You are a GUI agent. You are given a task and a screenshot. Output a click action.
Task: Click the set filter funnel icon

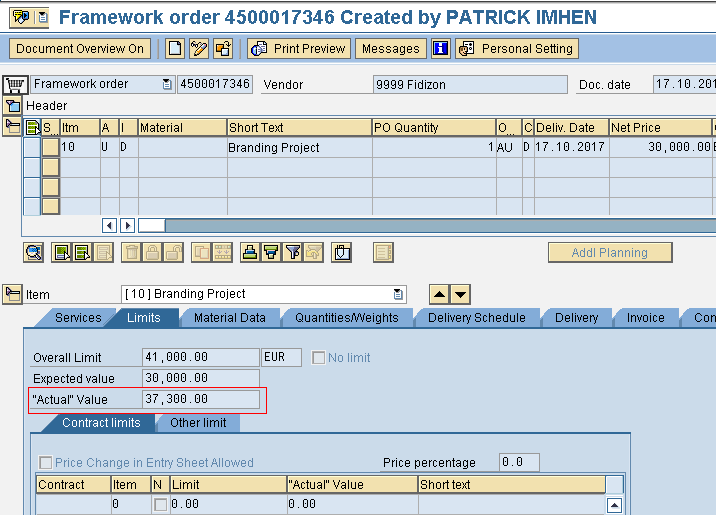(x=293, y=252)
